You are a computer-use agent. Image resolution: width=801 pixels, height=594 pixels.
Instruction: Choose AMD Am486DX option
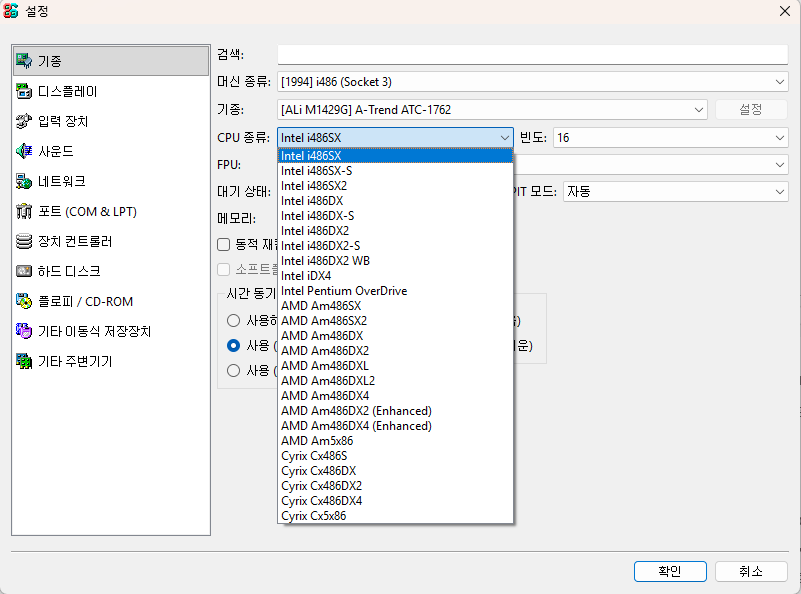pos(395,336)
